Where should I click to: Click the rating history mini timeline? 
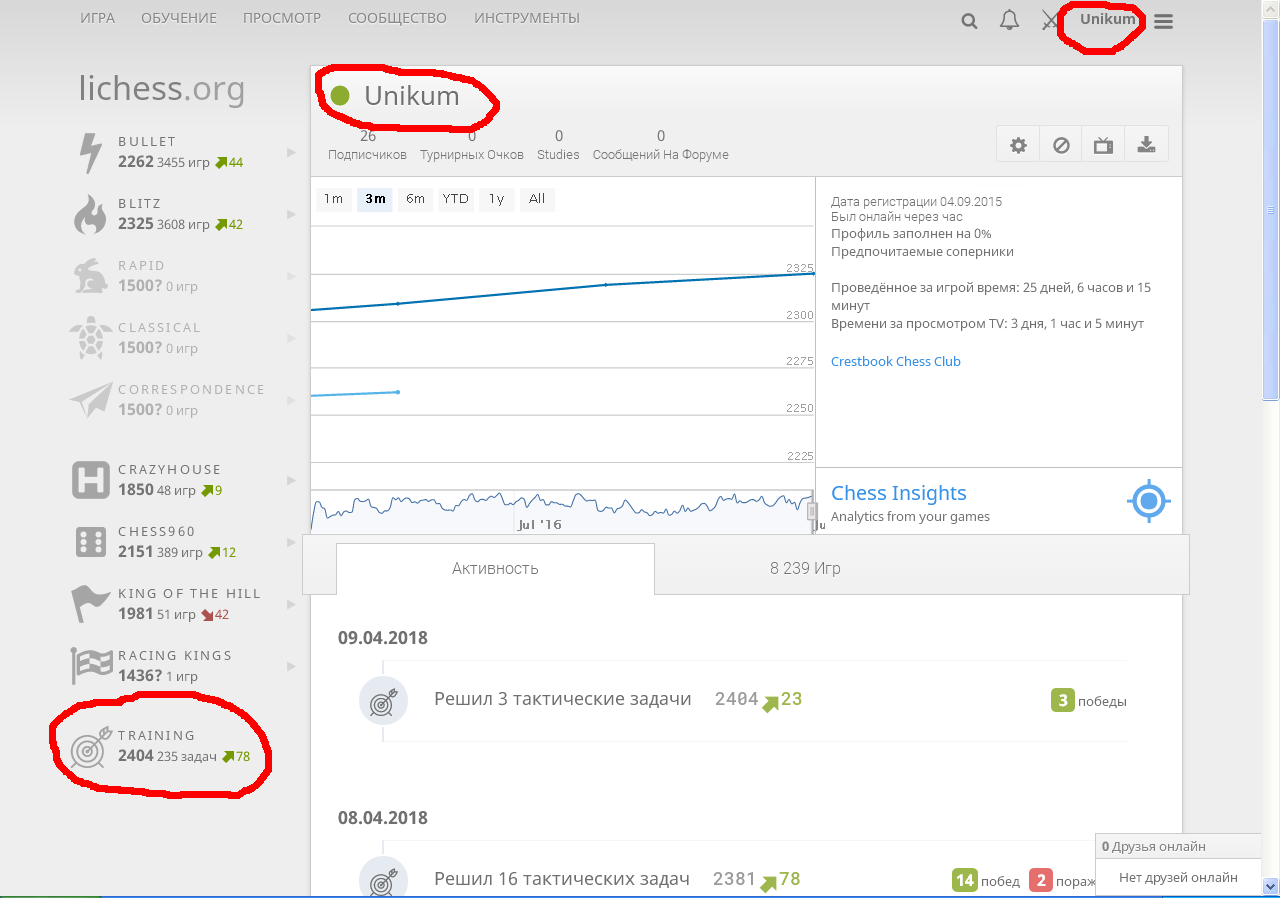pos(563,511)
